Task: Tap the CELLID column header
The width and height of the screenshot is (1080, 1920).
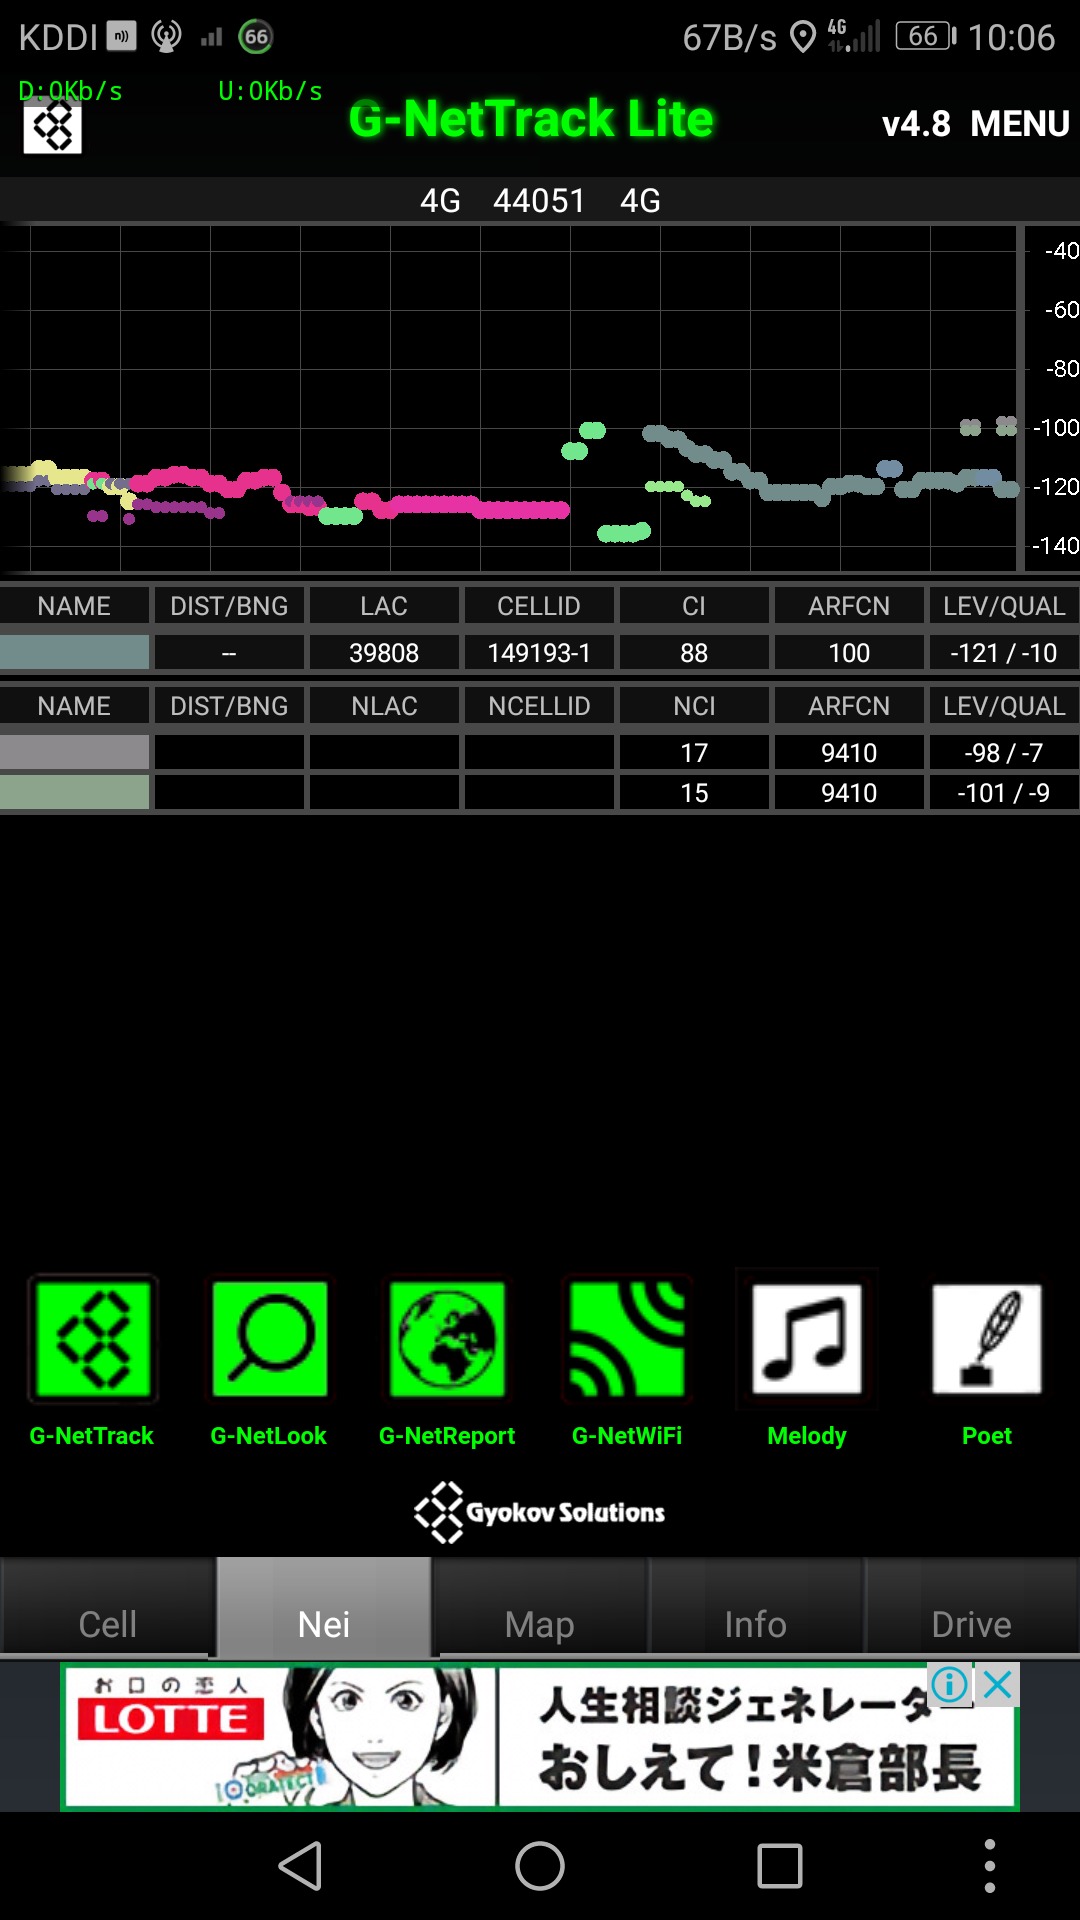Action: (x=539, y=606)
